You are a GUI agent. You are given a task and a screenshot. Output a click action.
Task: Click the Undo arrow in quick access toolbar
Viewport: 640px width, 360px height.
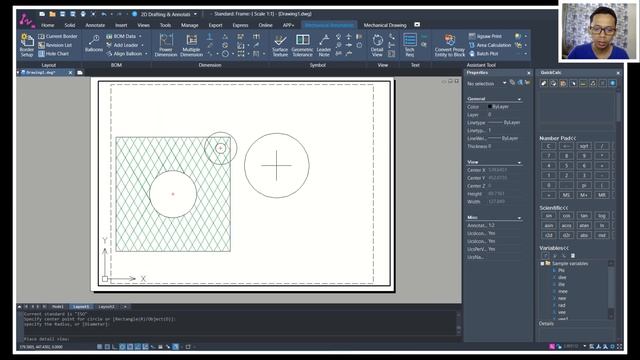coord(104,14)
